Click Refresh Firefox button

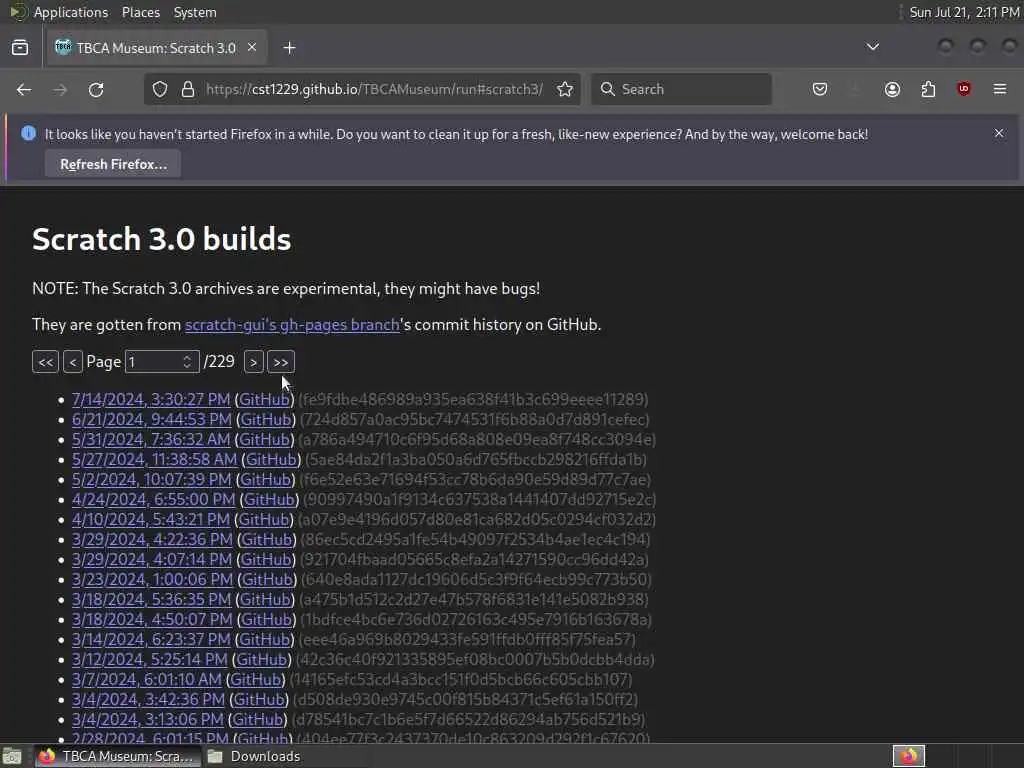coord(113,164)
